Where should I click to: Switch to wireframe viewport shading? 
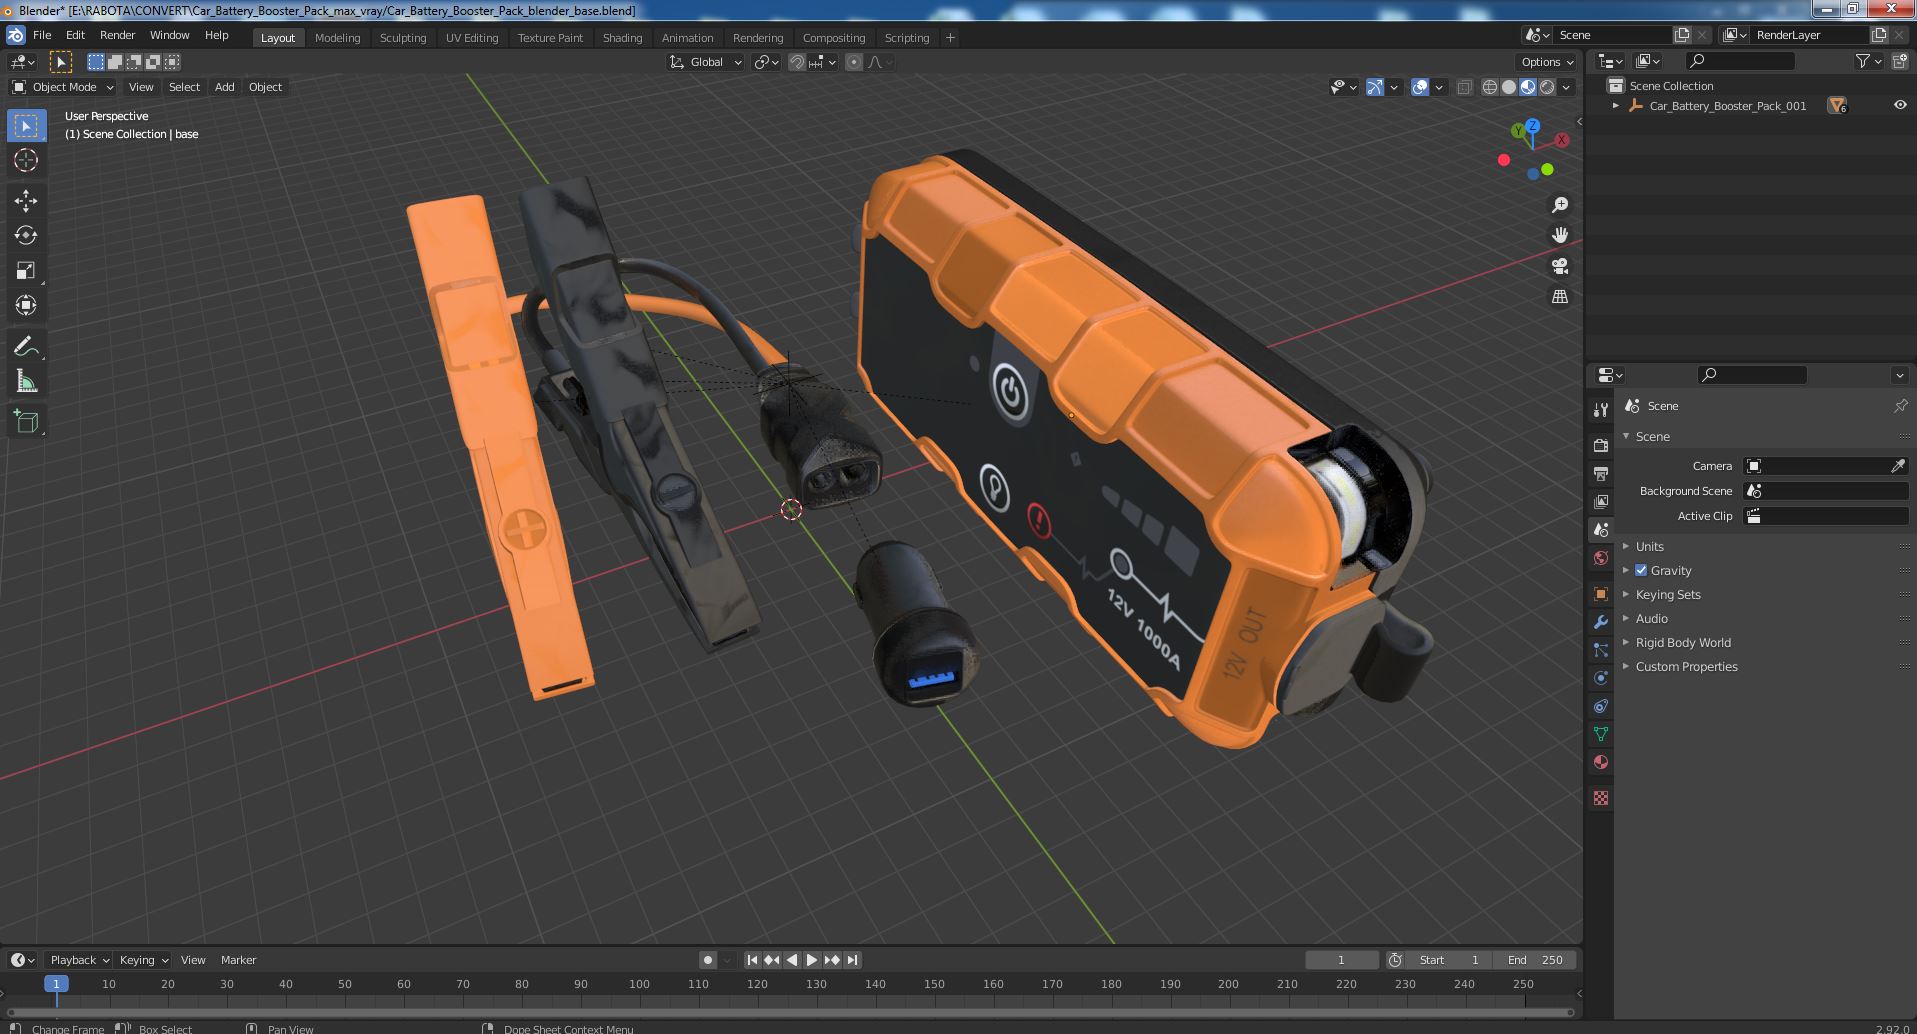pyautogui.click(x=1490, y=87)
